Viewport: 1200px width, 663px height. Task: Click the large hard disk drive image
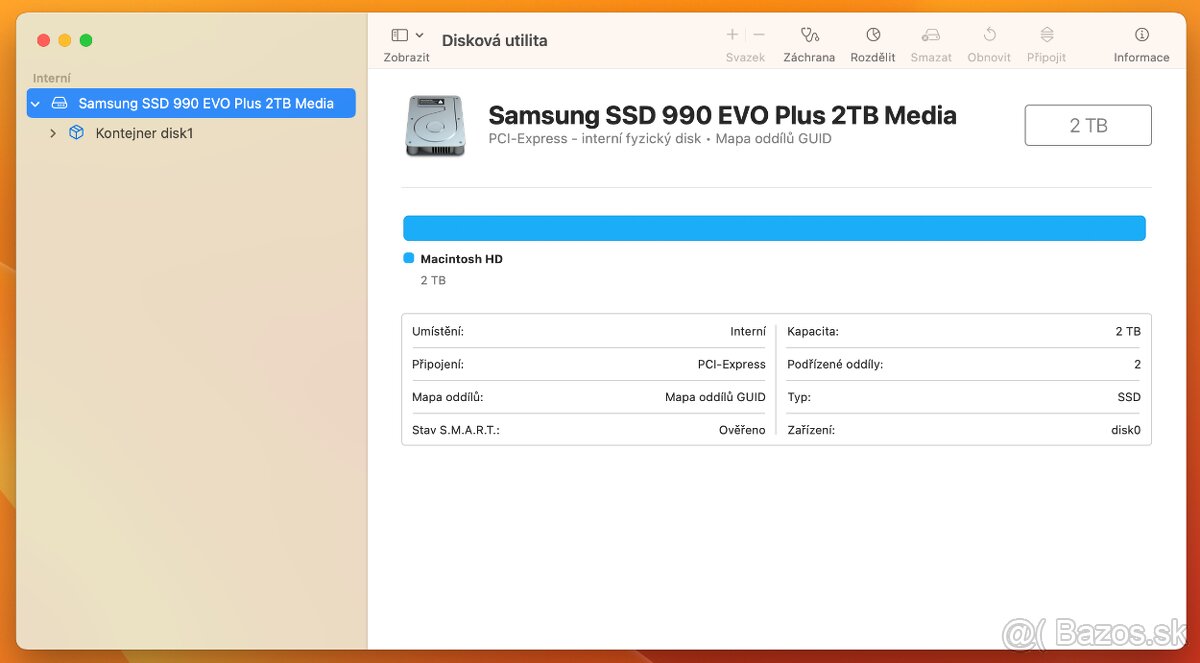point(435,126)
